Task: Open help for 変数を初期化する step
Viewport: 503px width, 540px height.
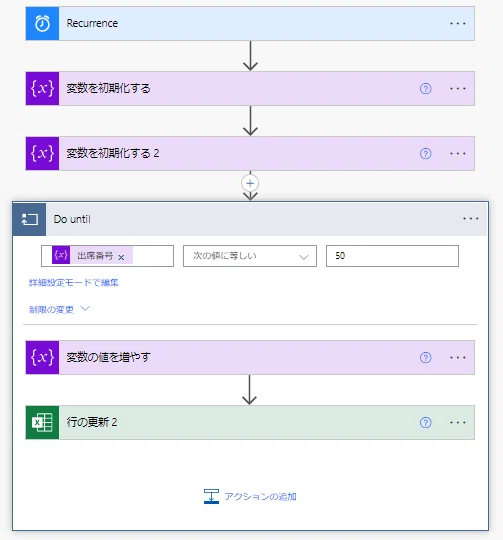Action: pyautogui.click(x=426, y=89)
